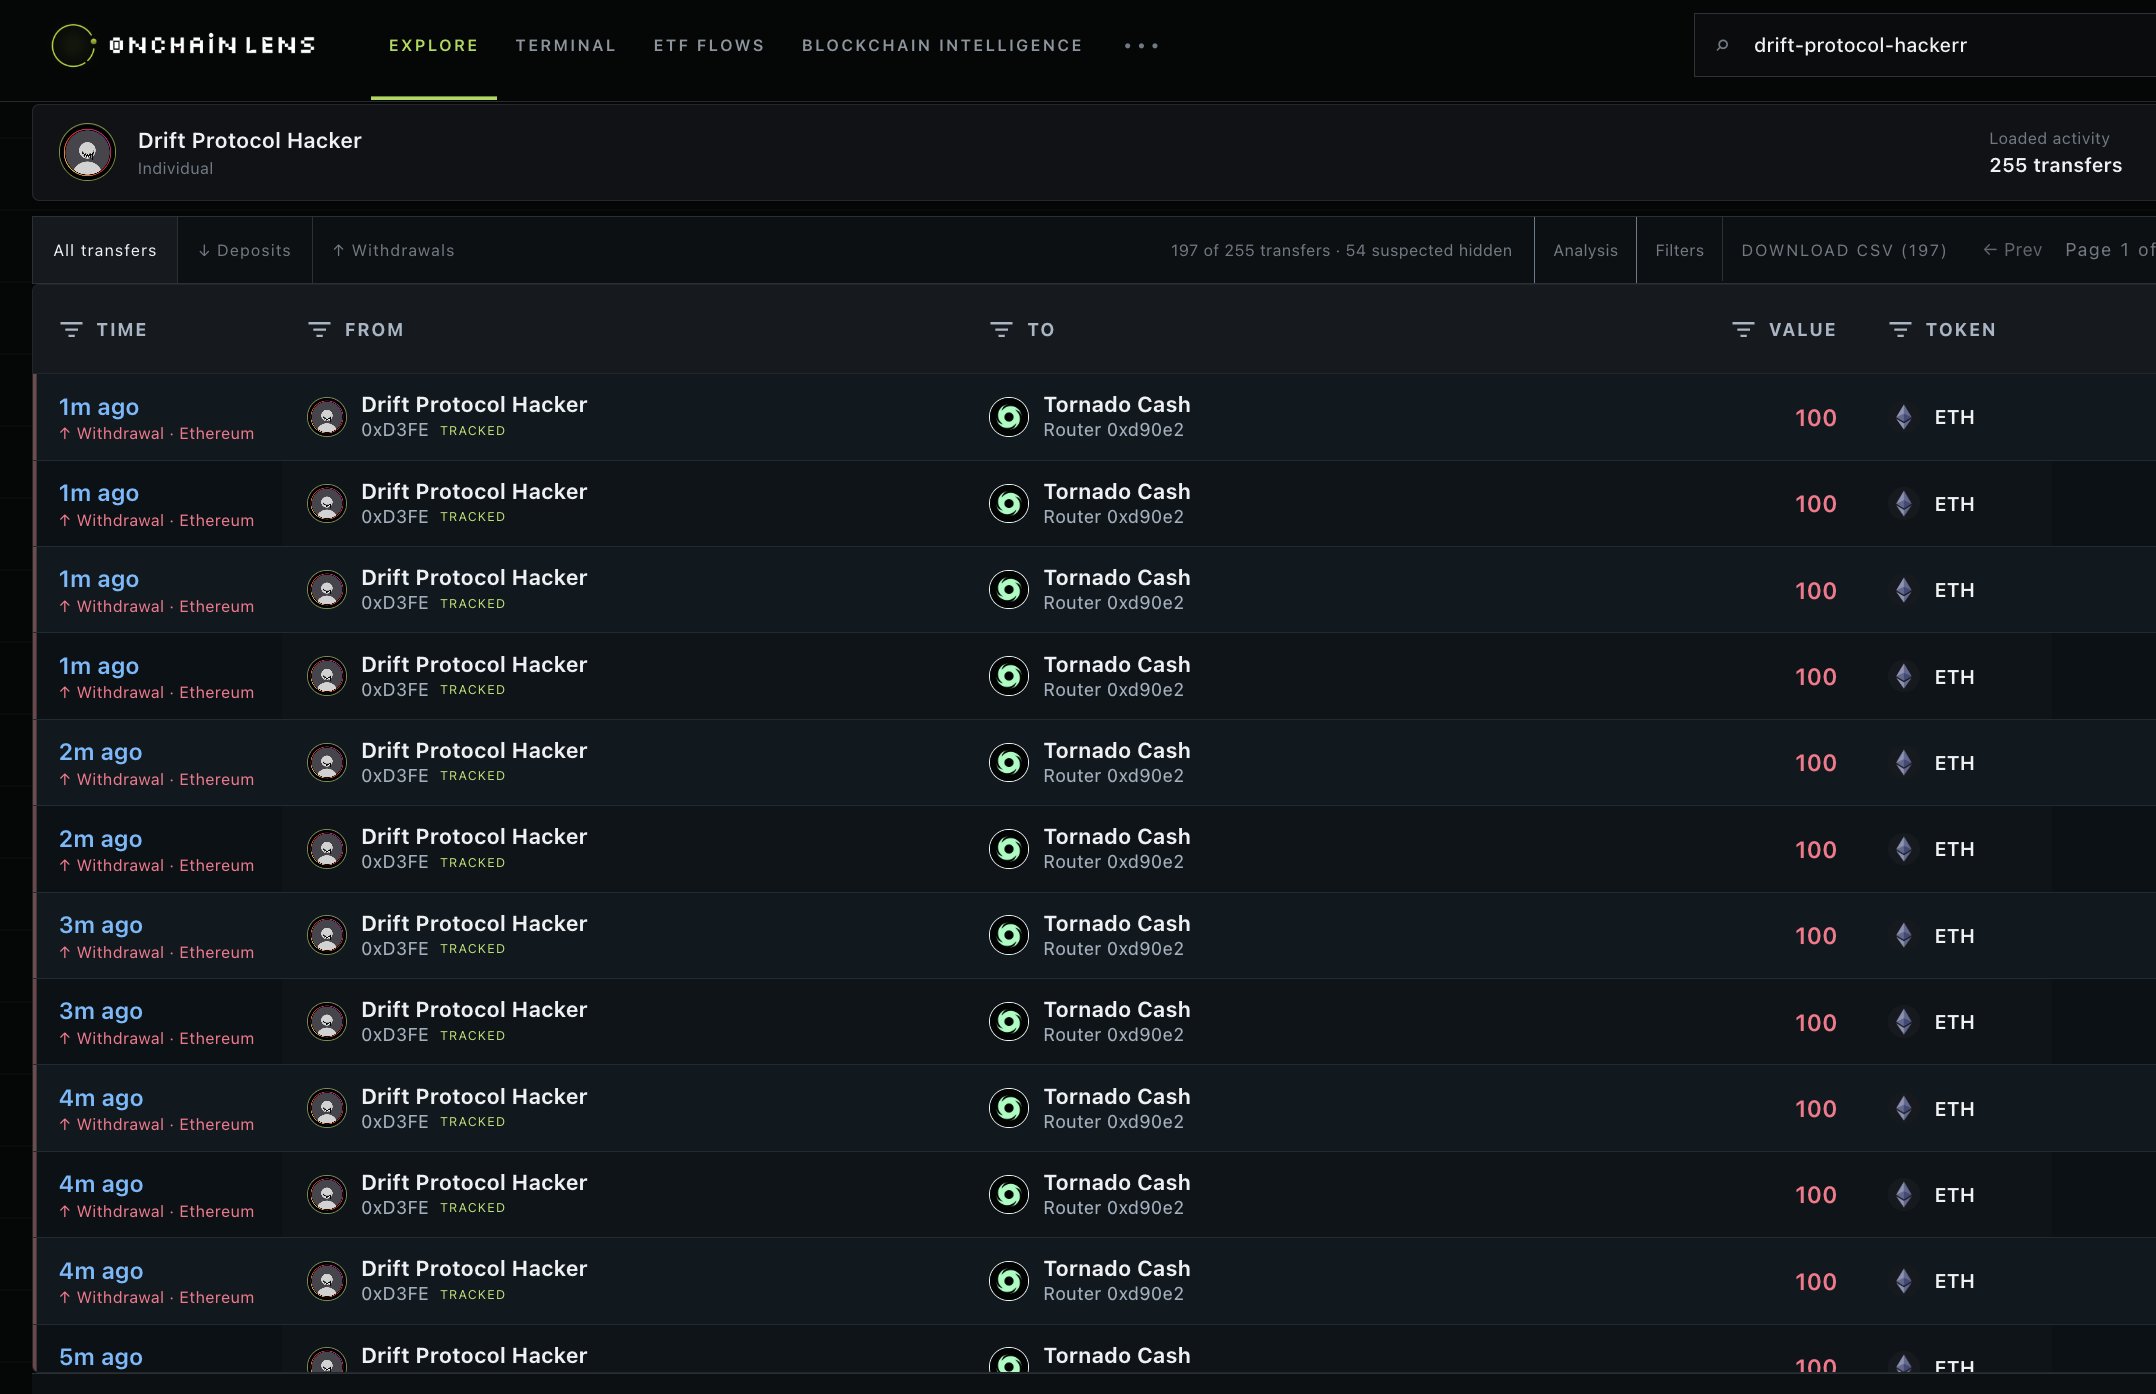Open the TOKEN column filter
This screenshot has width=2156, height=1394.
coord(1900,329)
